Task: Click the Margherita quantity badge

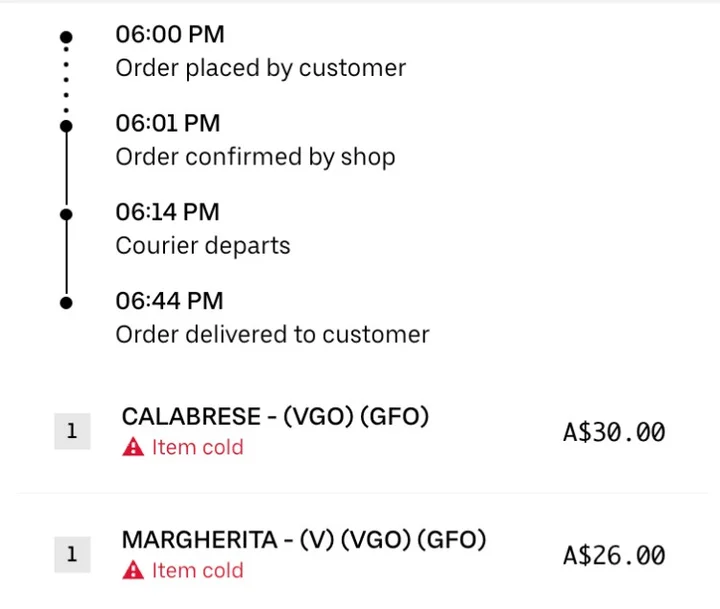Action: (72, 554)
